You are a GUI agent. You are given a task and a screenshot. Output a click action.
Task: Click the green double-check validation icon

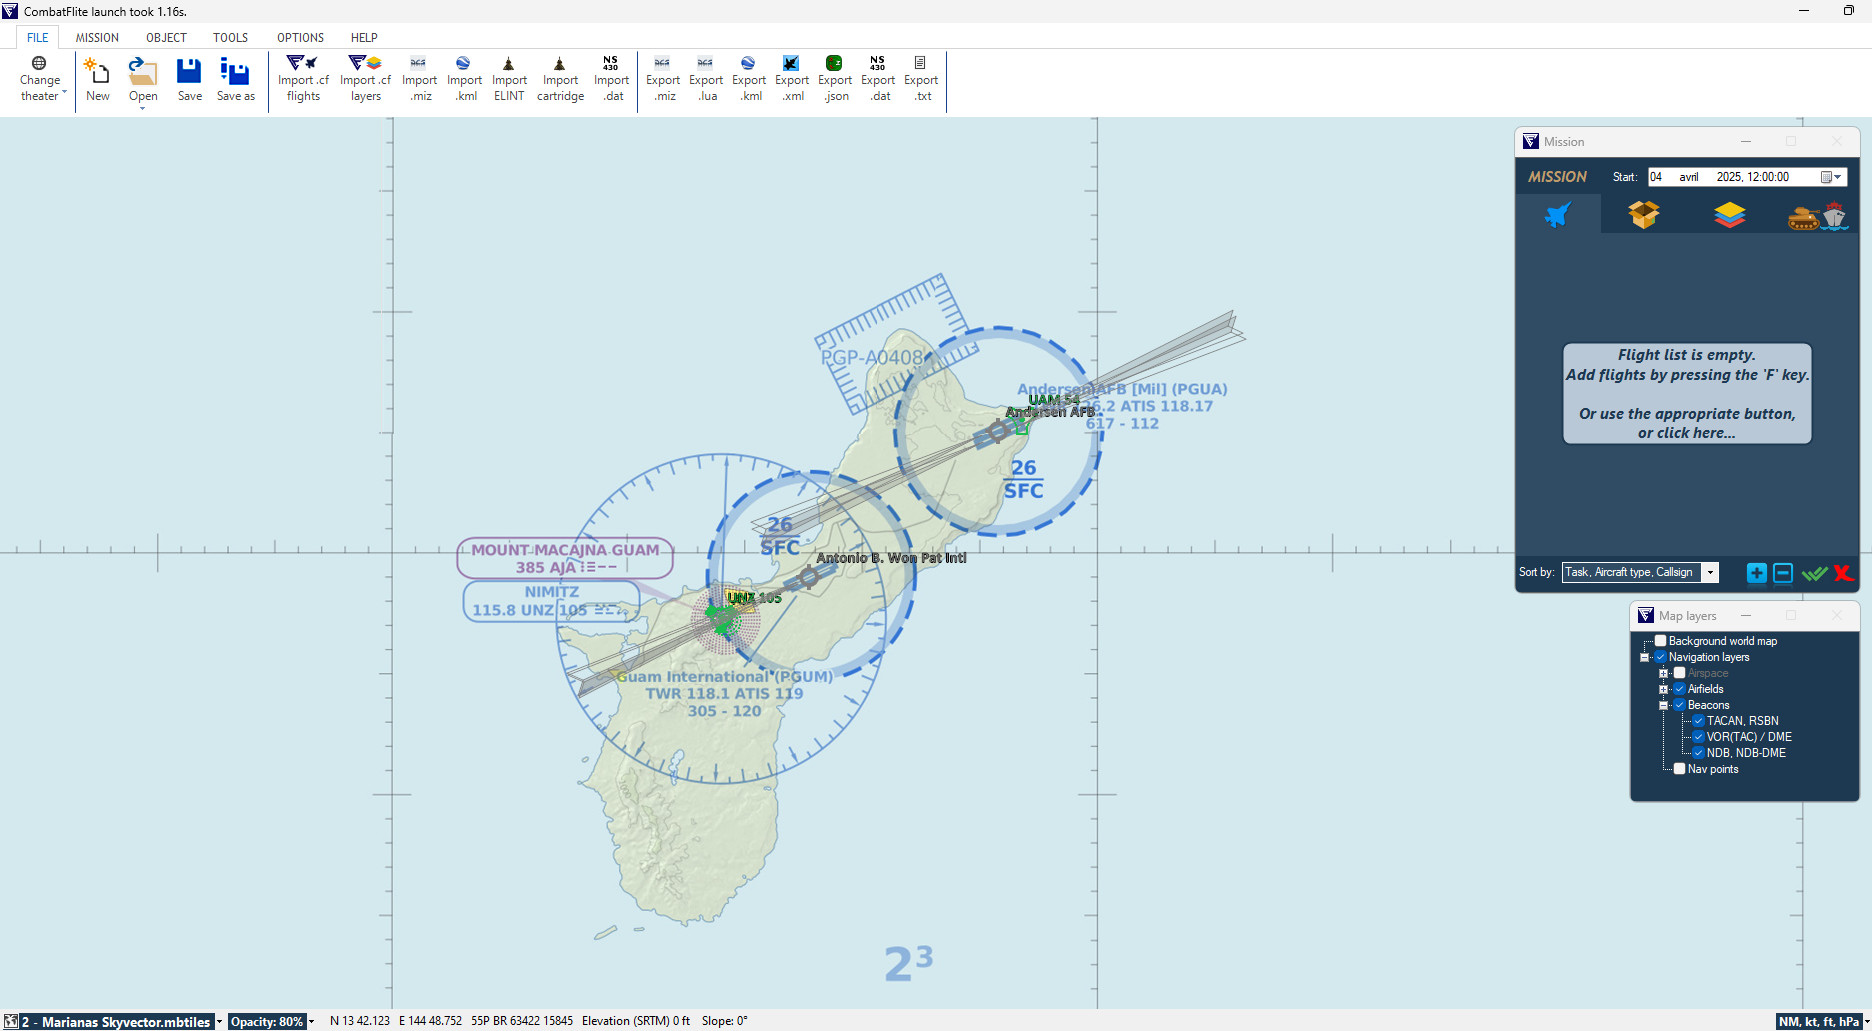point(1815,573)
